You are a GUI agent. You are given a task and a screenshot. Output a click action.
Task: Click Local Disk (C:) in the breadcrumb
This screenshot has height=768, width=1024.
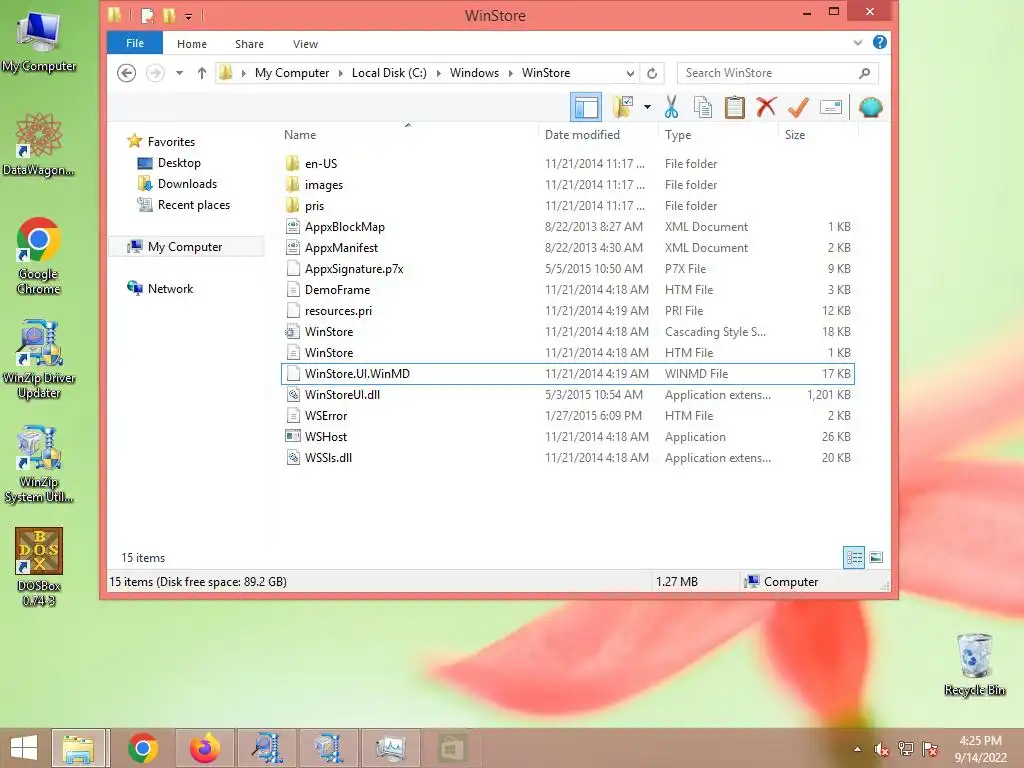(x=389, y=73)
